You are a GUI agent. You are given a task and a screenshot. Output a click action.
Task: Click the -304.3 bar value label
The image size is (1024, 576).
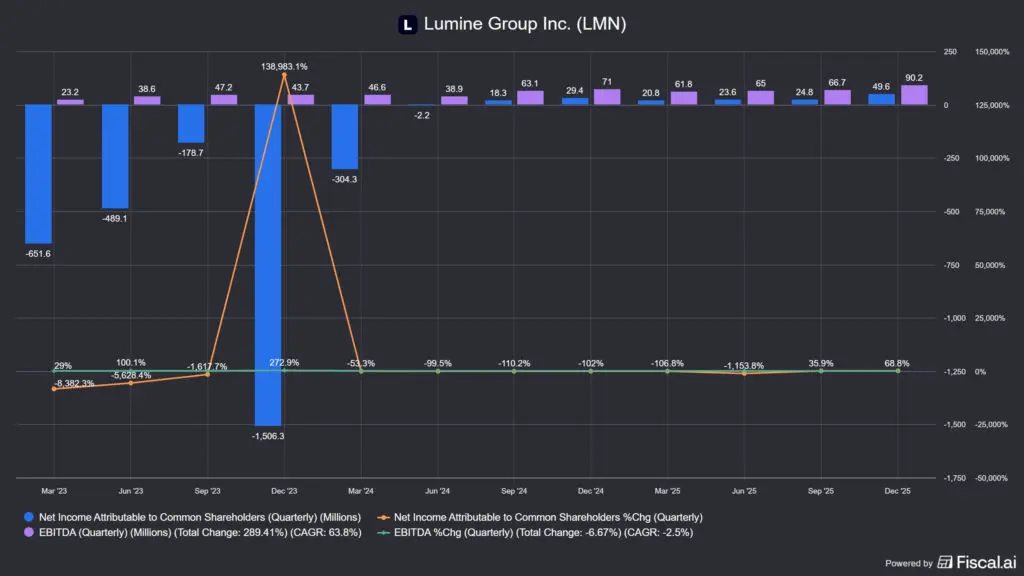(344, 179)
